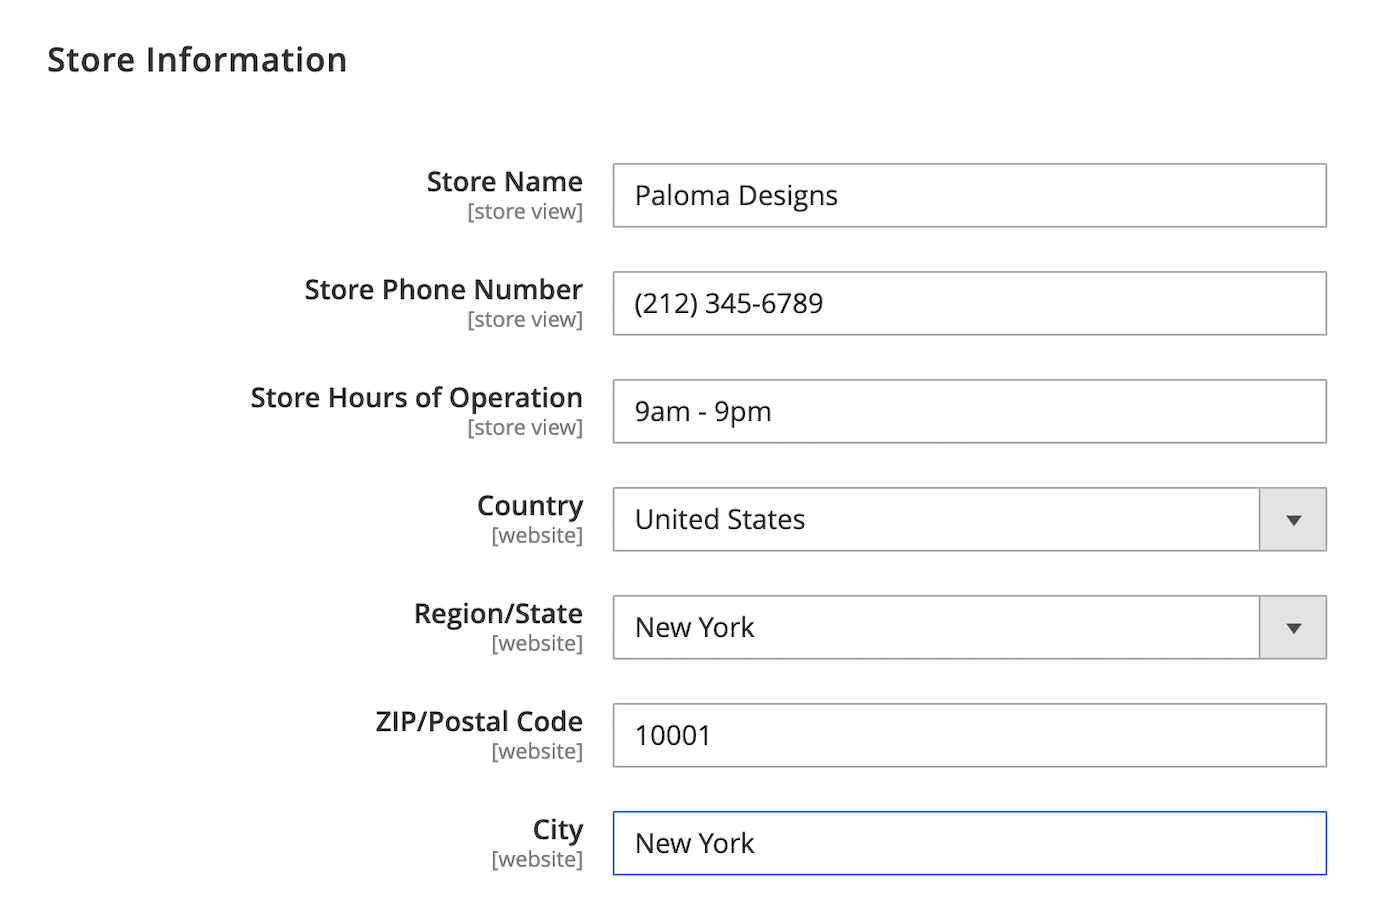Click the [website] label under ZIP/Postal Code

click(537, 751)
